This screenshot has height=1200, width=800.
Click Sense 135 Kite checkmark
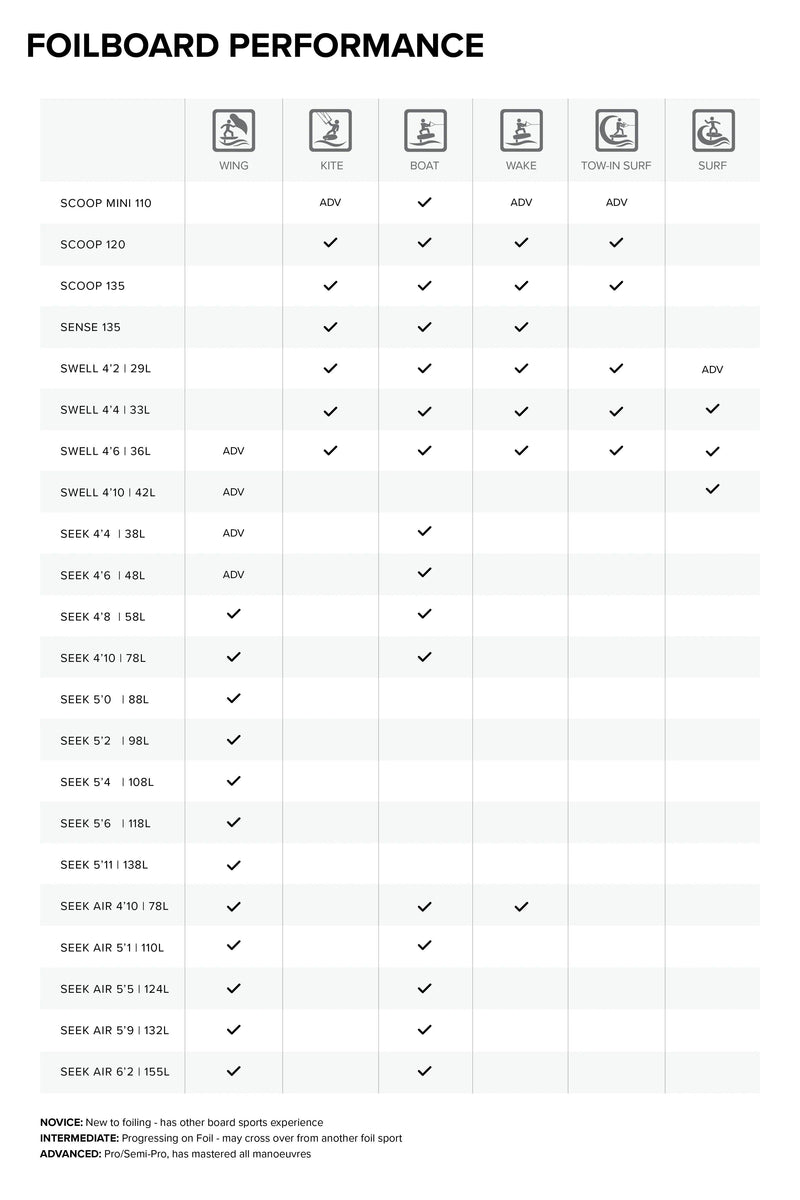(330, 326)
